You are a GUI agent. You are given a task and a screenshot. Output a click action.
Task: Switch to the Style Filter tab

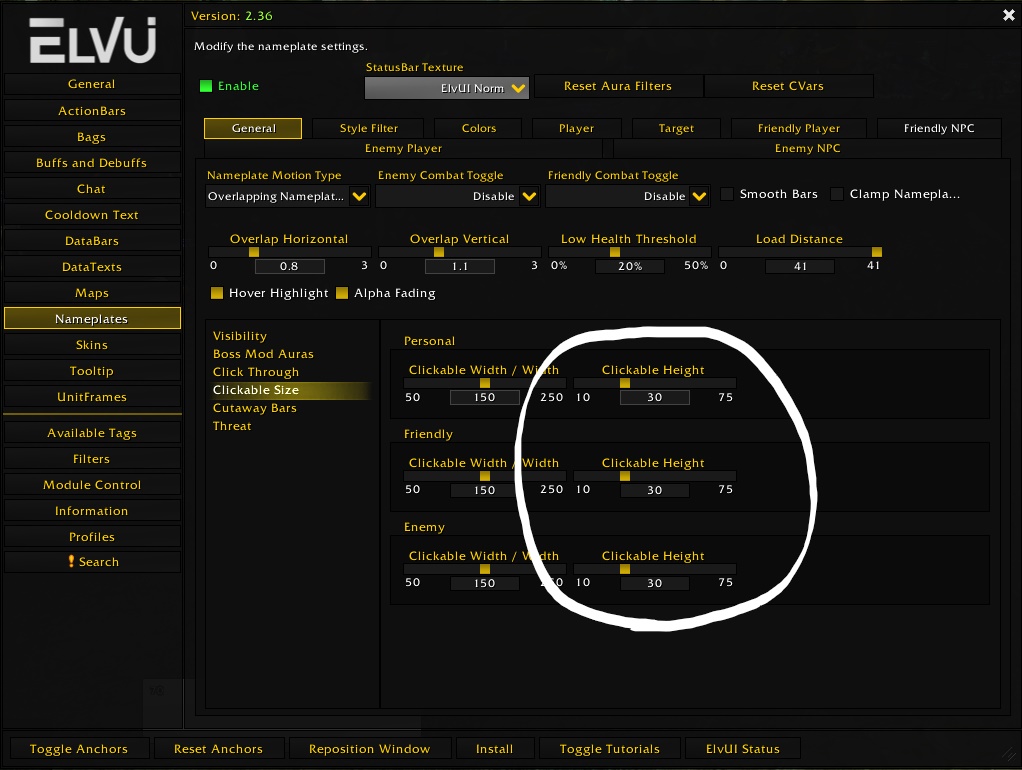tap(368, 128)
